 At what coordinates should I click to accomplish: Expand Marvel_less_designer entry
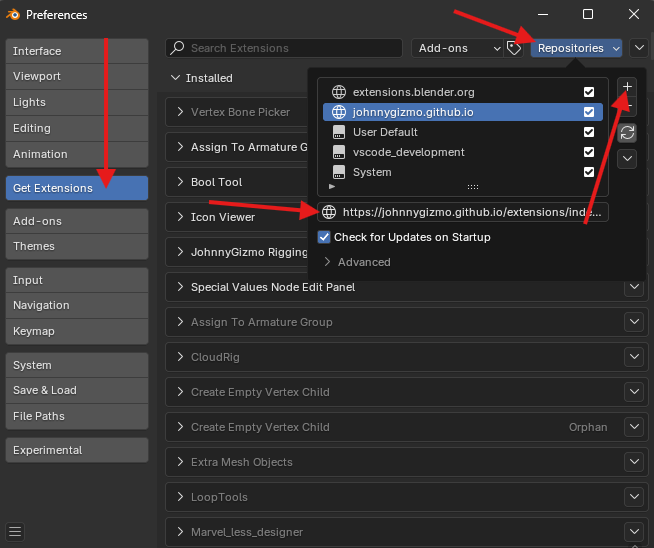pos(180,532)
